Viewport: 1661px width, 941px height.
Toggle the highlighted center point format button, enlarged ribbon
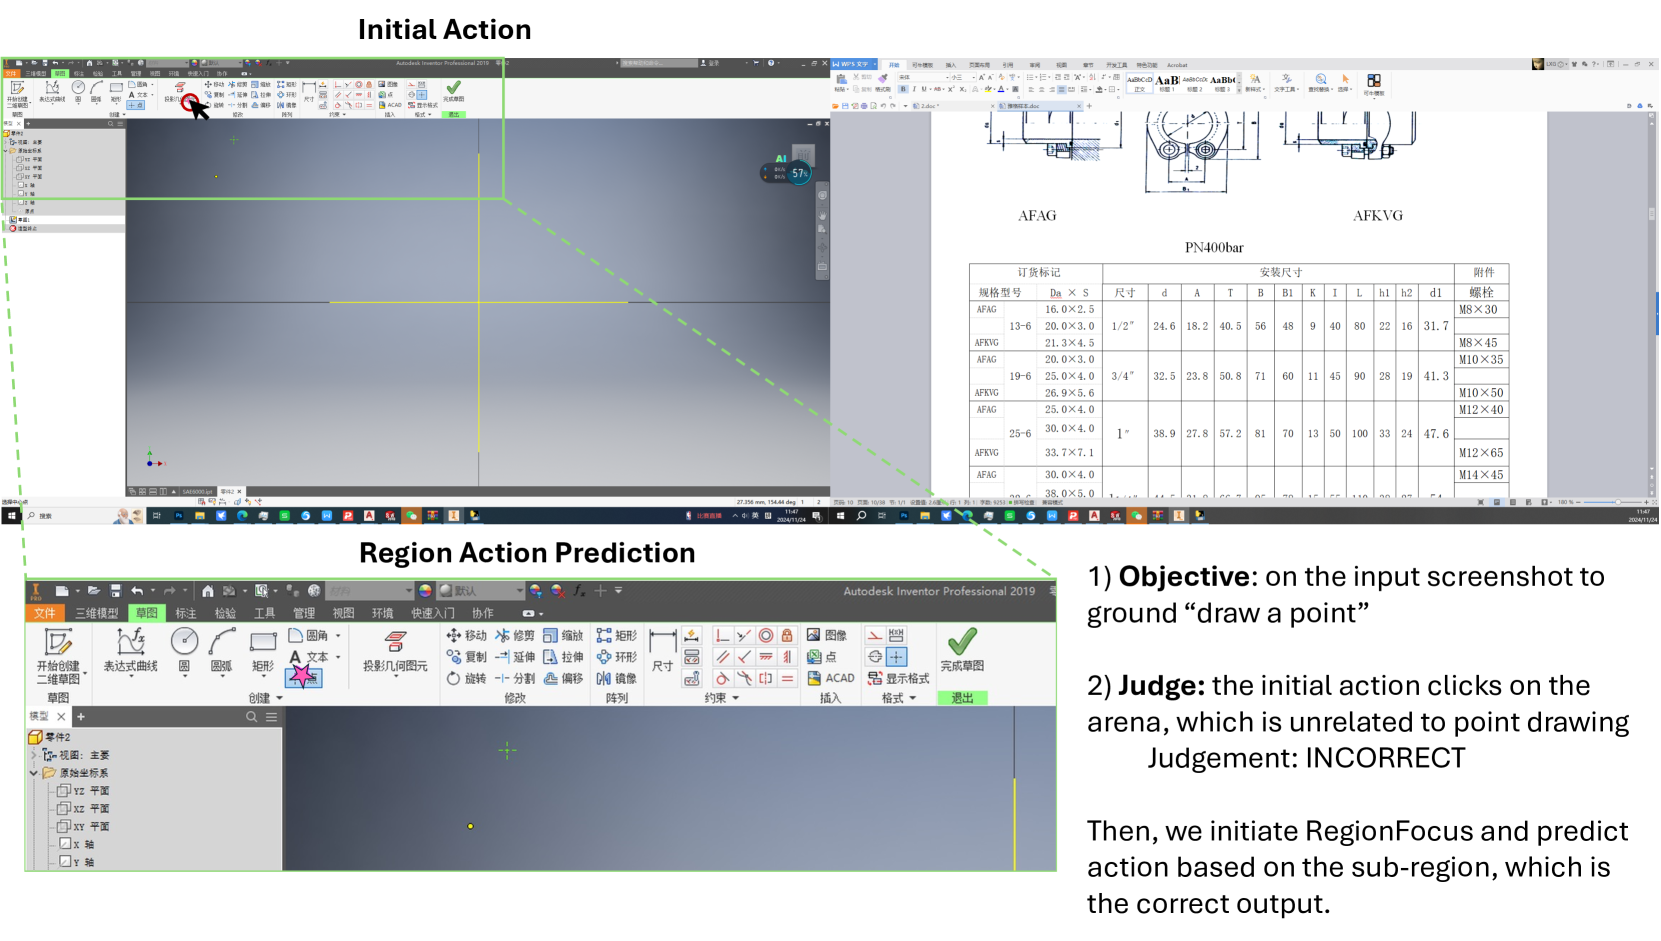[x=897, y=657]
